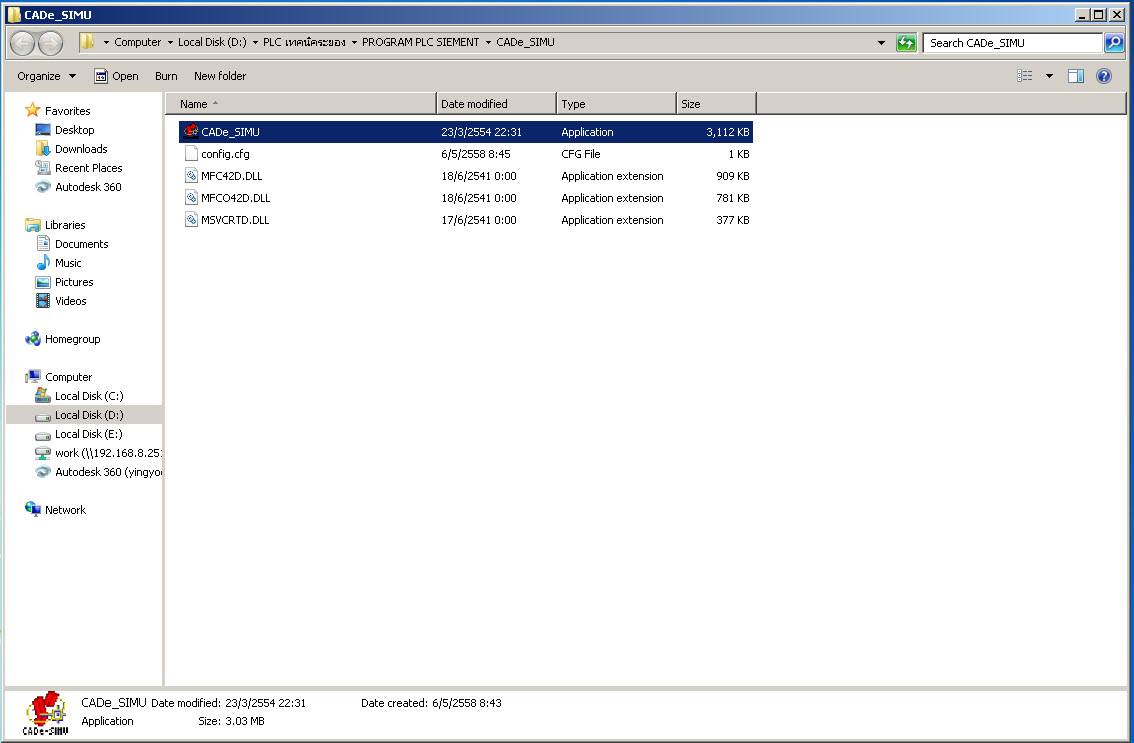Click the Favorites star icon
The height and width of the screenshot is (743, 1134).
(x=33, y=110)
